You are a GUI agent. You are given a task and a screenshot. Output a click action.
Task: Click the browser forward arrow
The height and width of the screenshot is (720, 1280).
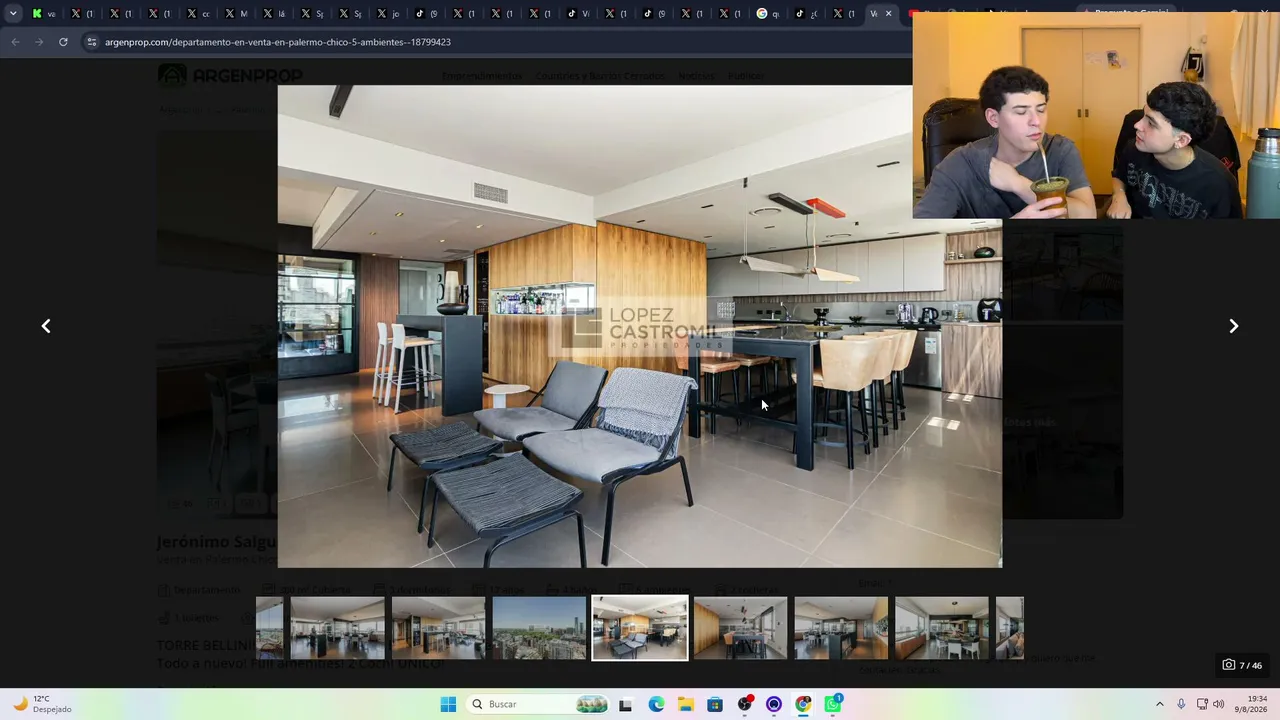coord(39,42)
